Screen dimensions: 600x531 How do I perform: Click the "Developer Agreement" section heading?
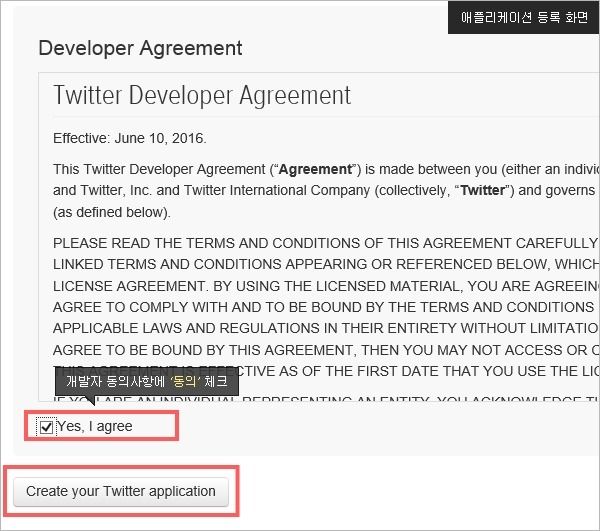pos(140,49)
